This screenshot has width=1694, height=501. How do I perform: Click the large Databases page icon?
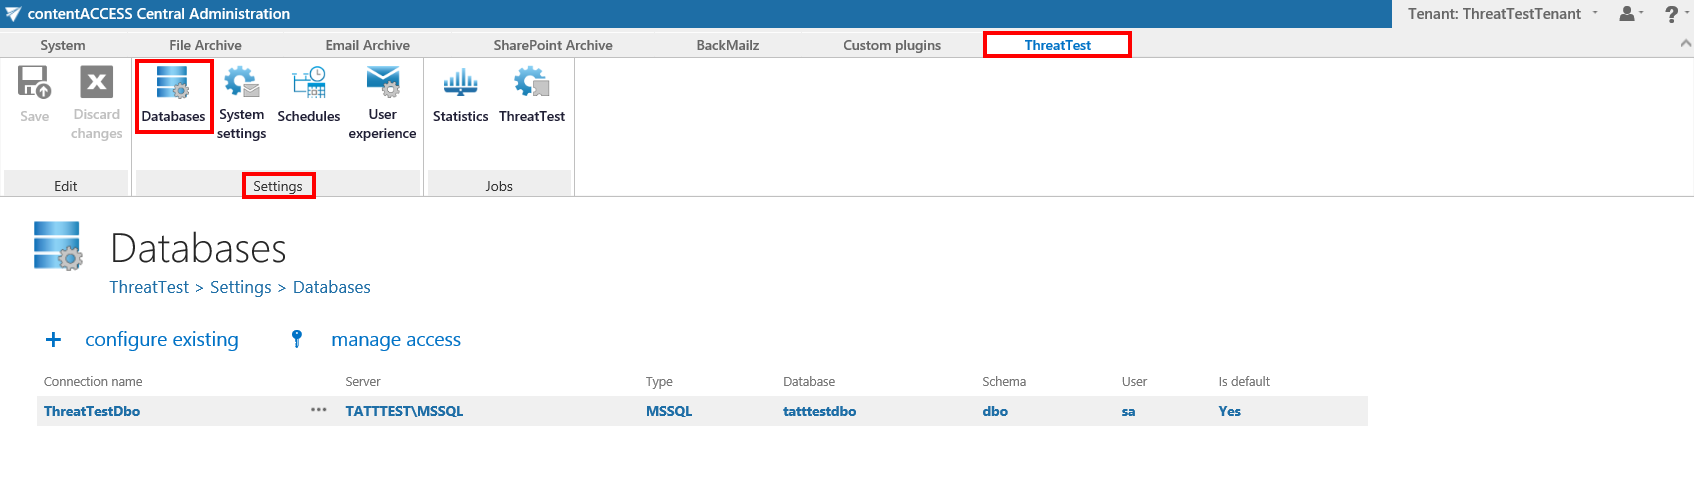(58, 246)
